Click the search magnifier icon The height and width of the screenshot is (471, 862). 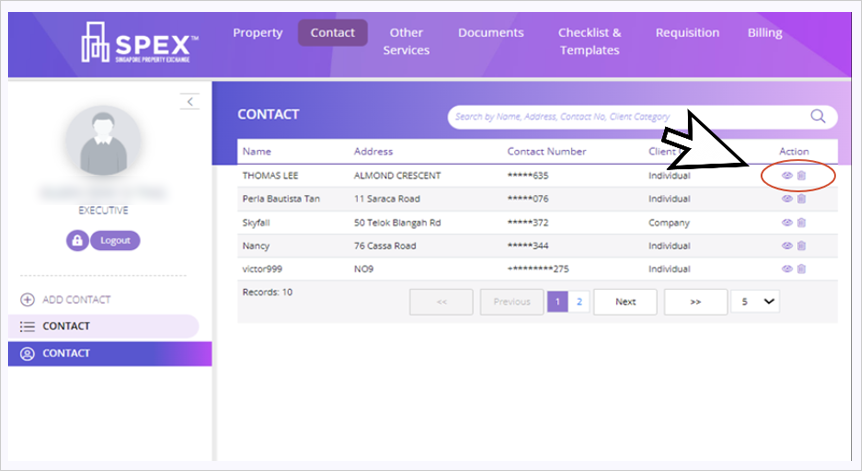click(818, 116)
